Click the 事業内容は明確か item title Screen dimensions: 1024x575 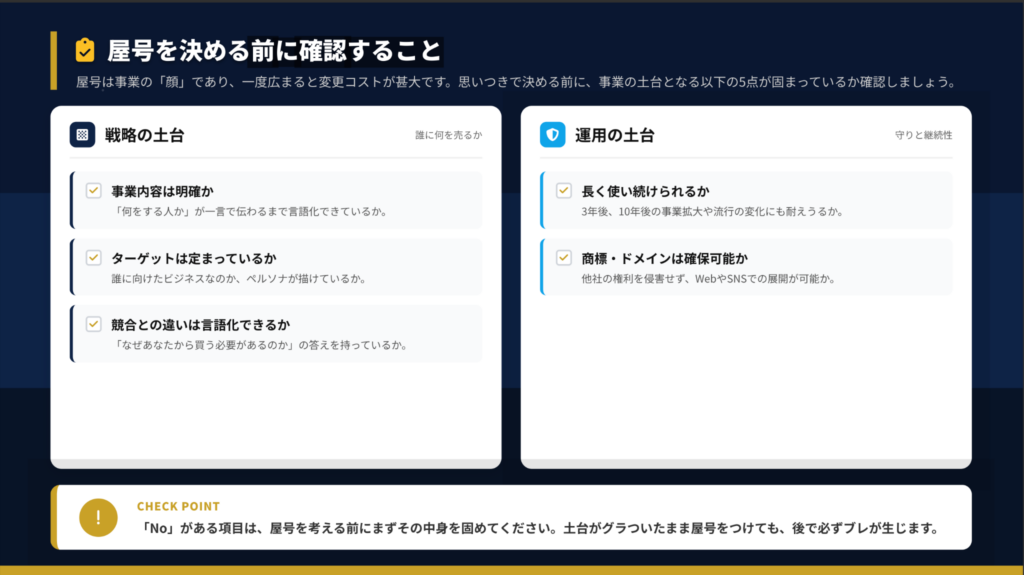pyautogui.click(x=163, y=191)
